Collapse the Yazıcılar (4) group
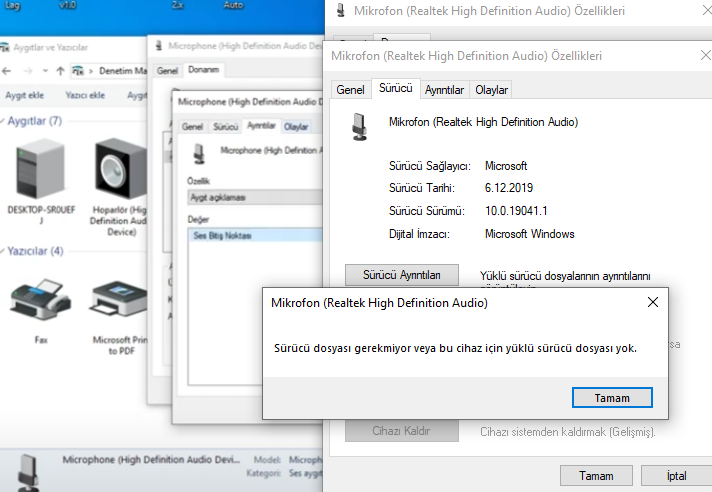This screenshot has width=712, height=492. coord(3,251)
